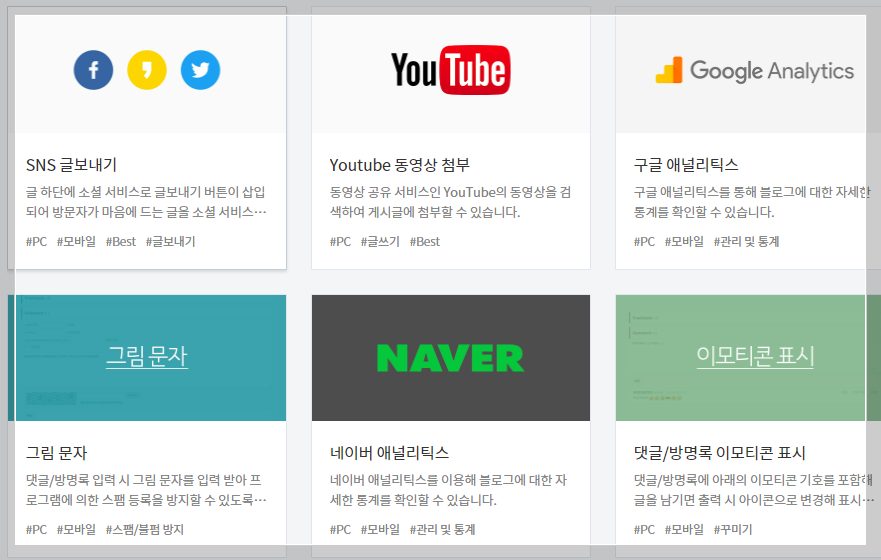Click the Twitter bird icon
The height and width of the screenshot is (560, 881).
pyautogui.click(x=201, y=70)
